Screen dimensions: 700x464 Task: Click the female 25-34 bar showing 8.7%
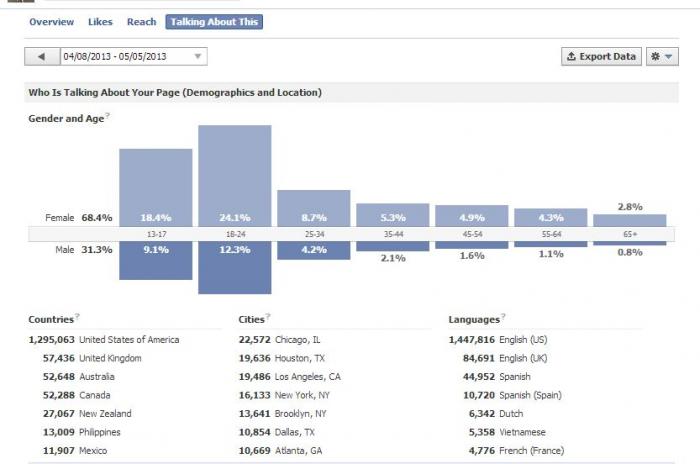coord(314,209)
